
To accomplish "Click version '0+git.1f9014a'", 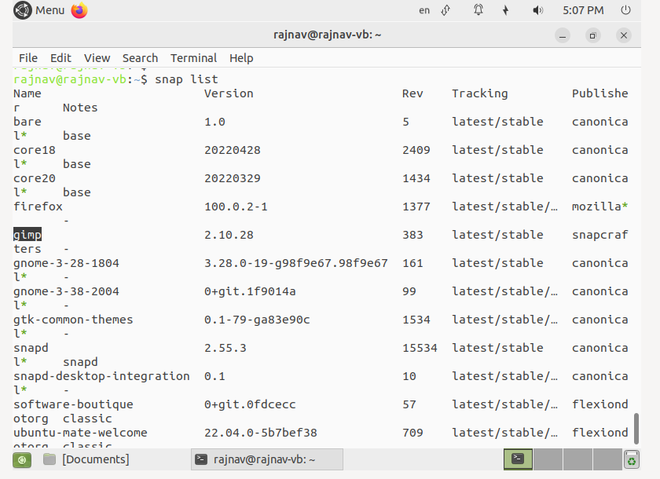I will click(250, 291).
